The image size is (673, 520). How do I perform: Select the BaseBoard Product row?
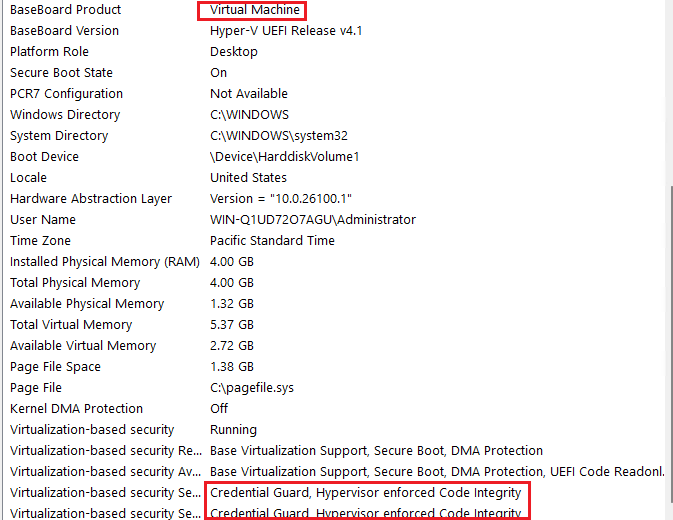coord(65,10)
